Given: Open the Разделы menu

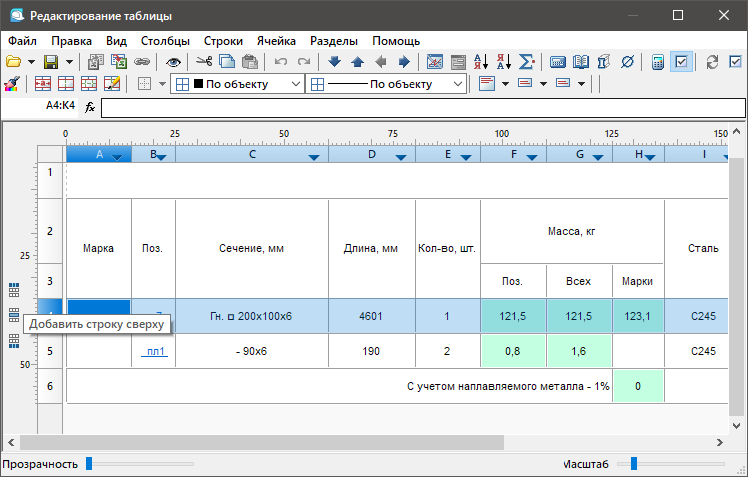Looking at the screenshot, I should [x=334, y=41].
